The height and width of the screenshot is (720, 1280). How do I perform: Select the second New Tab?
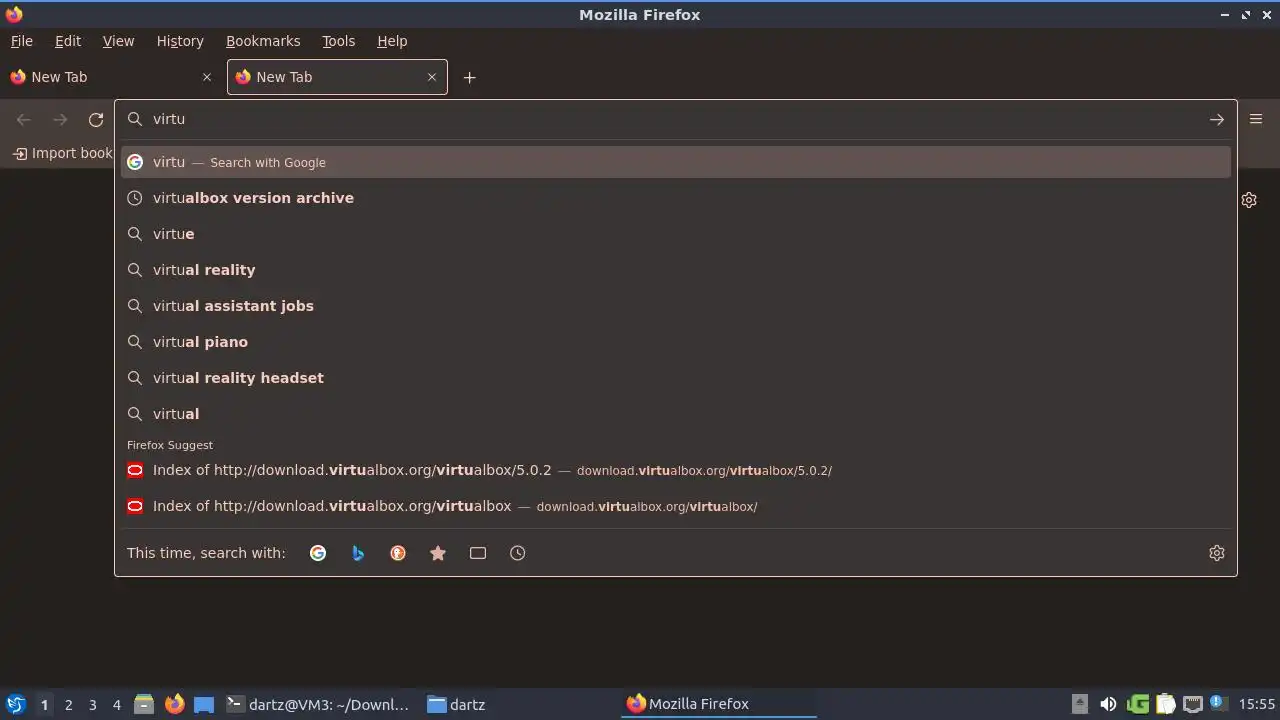click(337, 77)
